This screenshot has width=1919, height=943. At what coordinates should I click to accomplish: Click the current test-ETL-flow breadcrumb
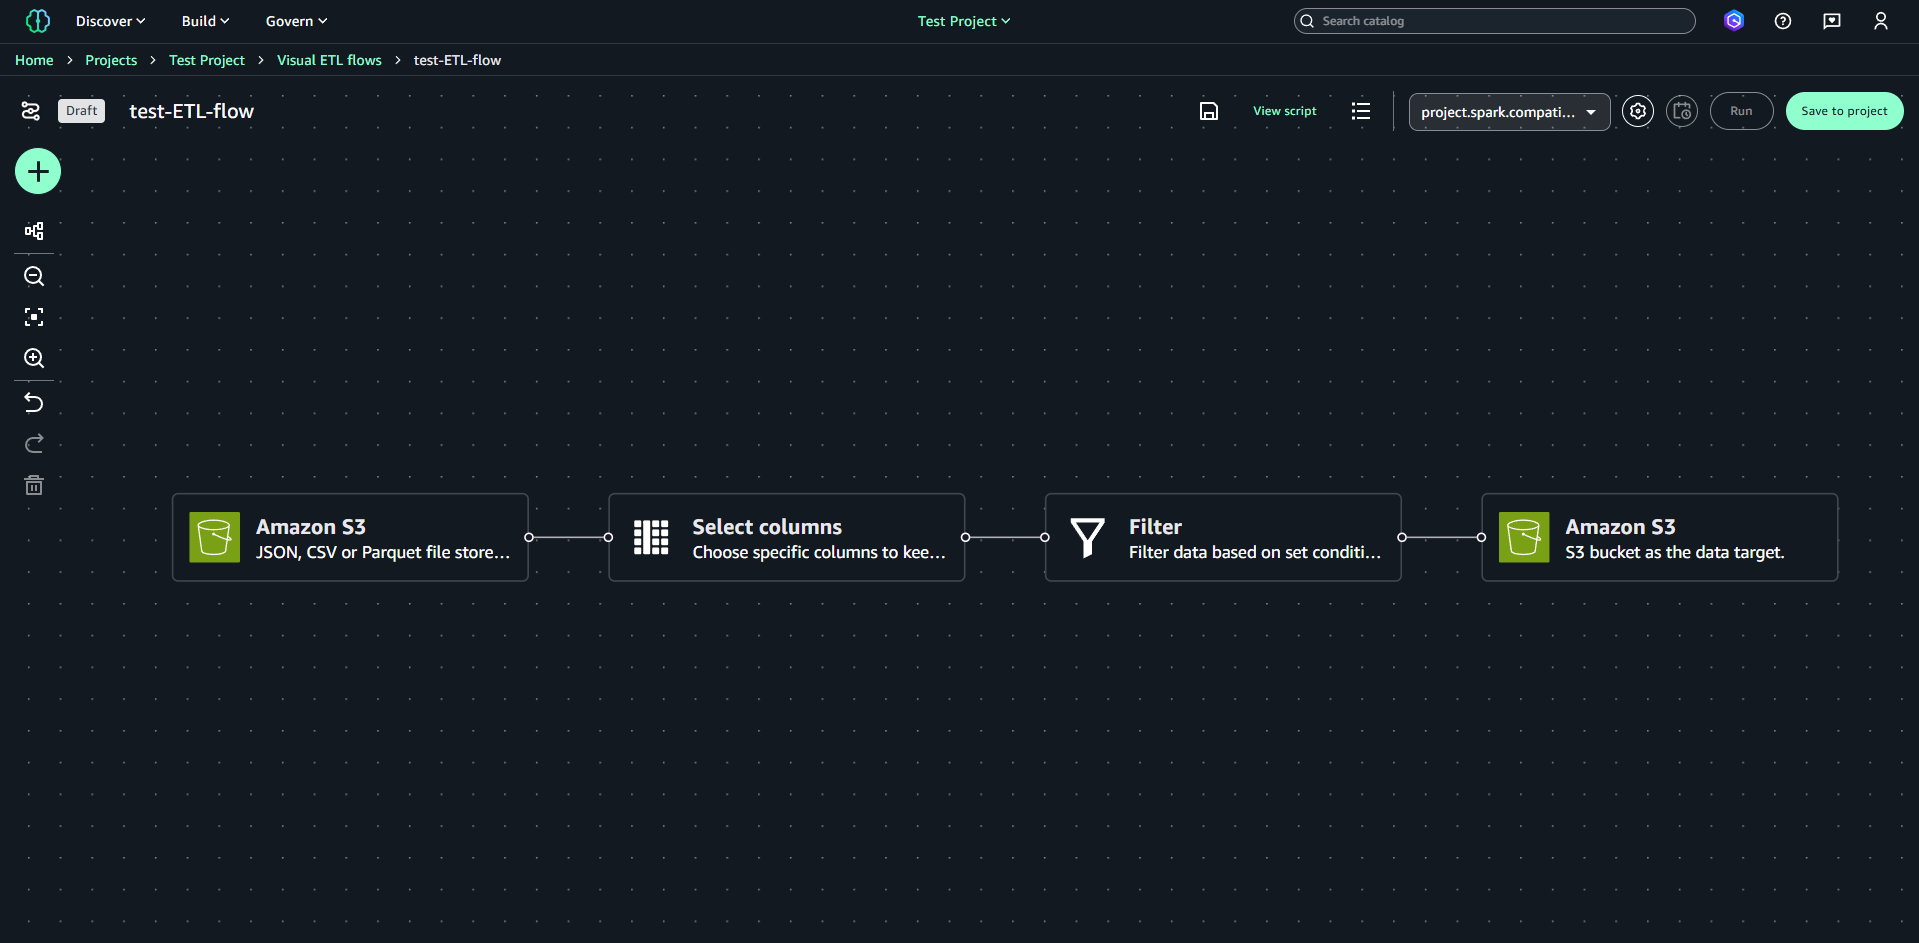tap(457, 60)
